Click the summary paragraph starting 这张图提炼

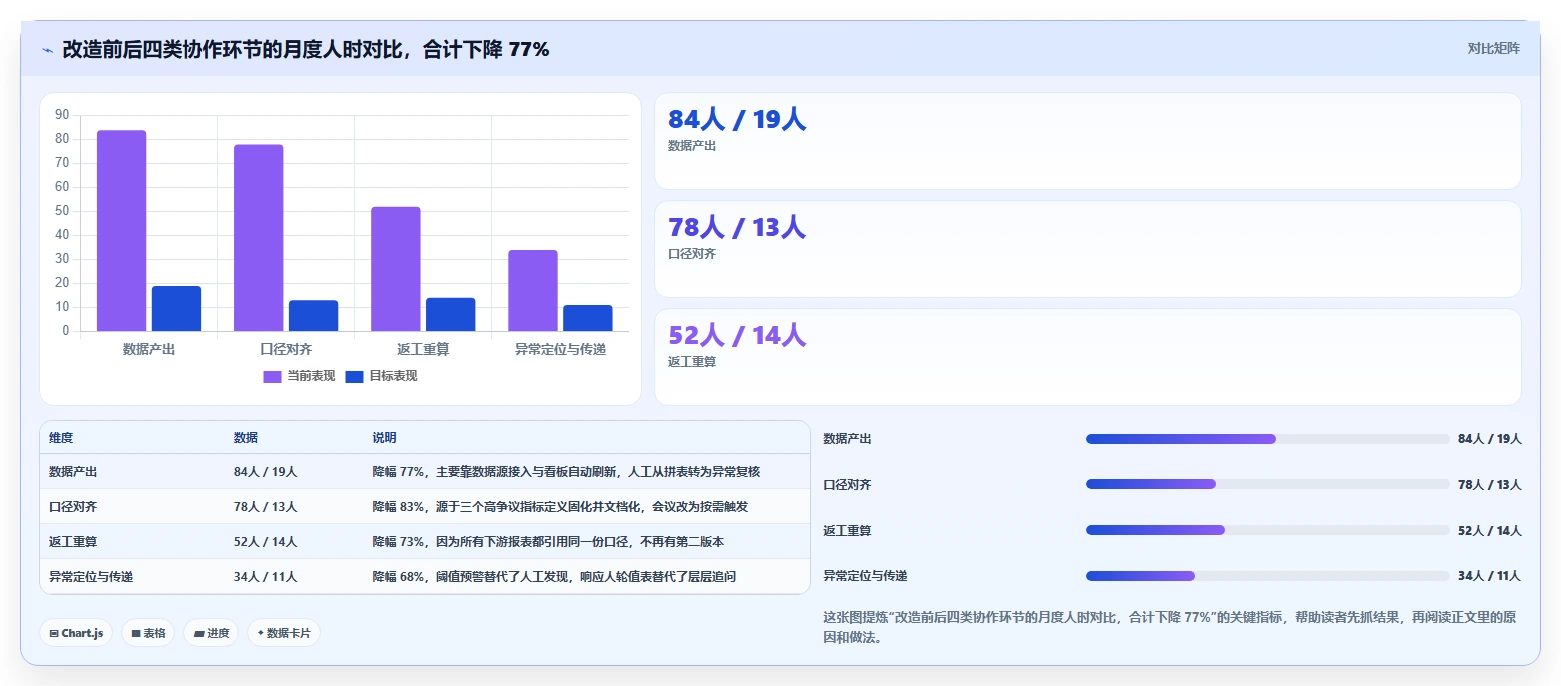[x=1170, y=628]
